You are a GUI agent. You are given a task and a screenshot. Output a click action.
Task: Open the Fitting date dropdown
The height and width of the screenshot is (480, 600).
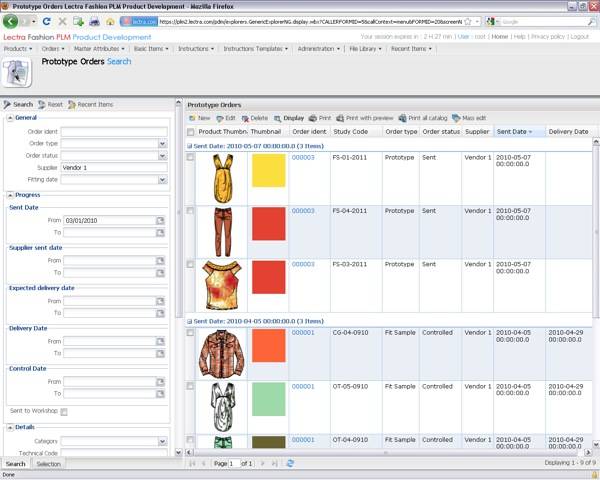point(163,180)
